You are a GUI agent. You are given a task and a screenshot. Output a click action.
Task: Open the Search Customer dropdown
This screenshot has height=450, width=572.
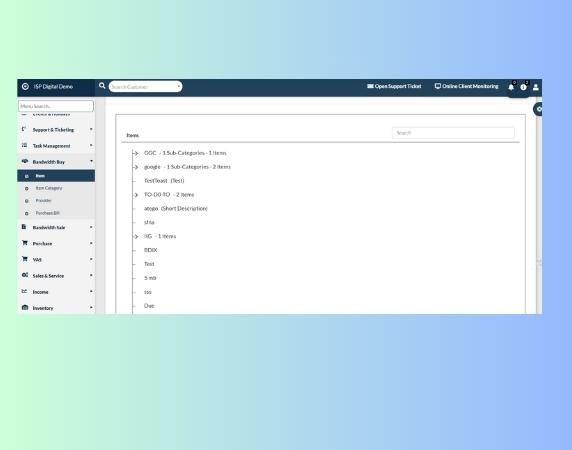pos(146,87)
